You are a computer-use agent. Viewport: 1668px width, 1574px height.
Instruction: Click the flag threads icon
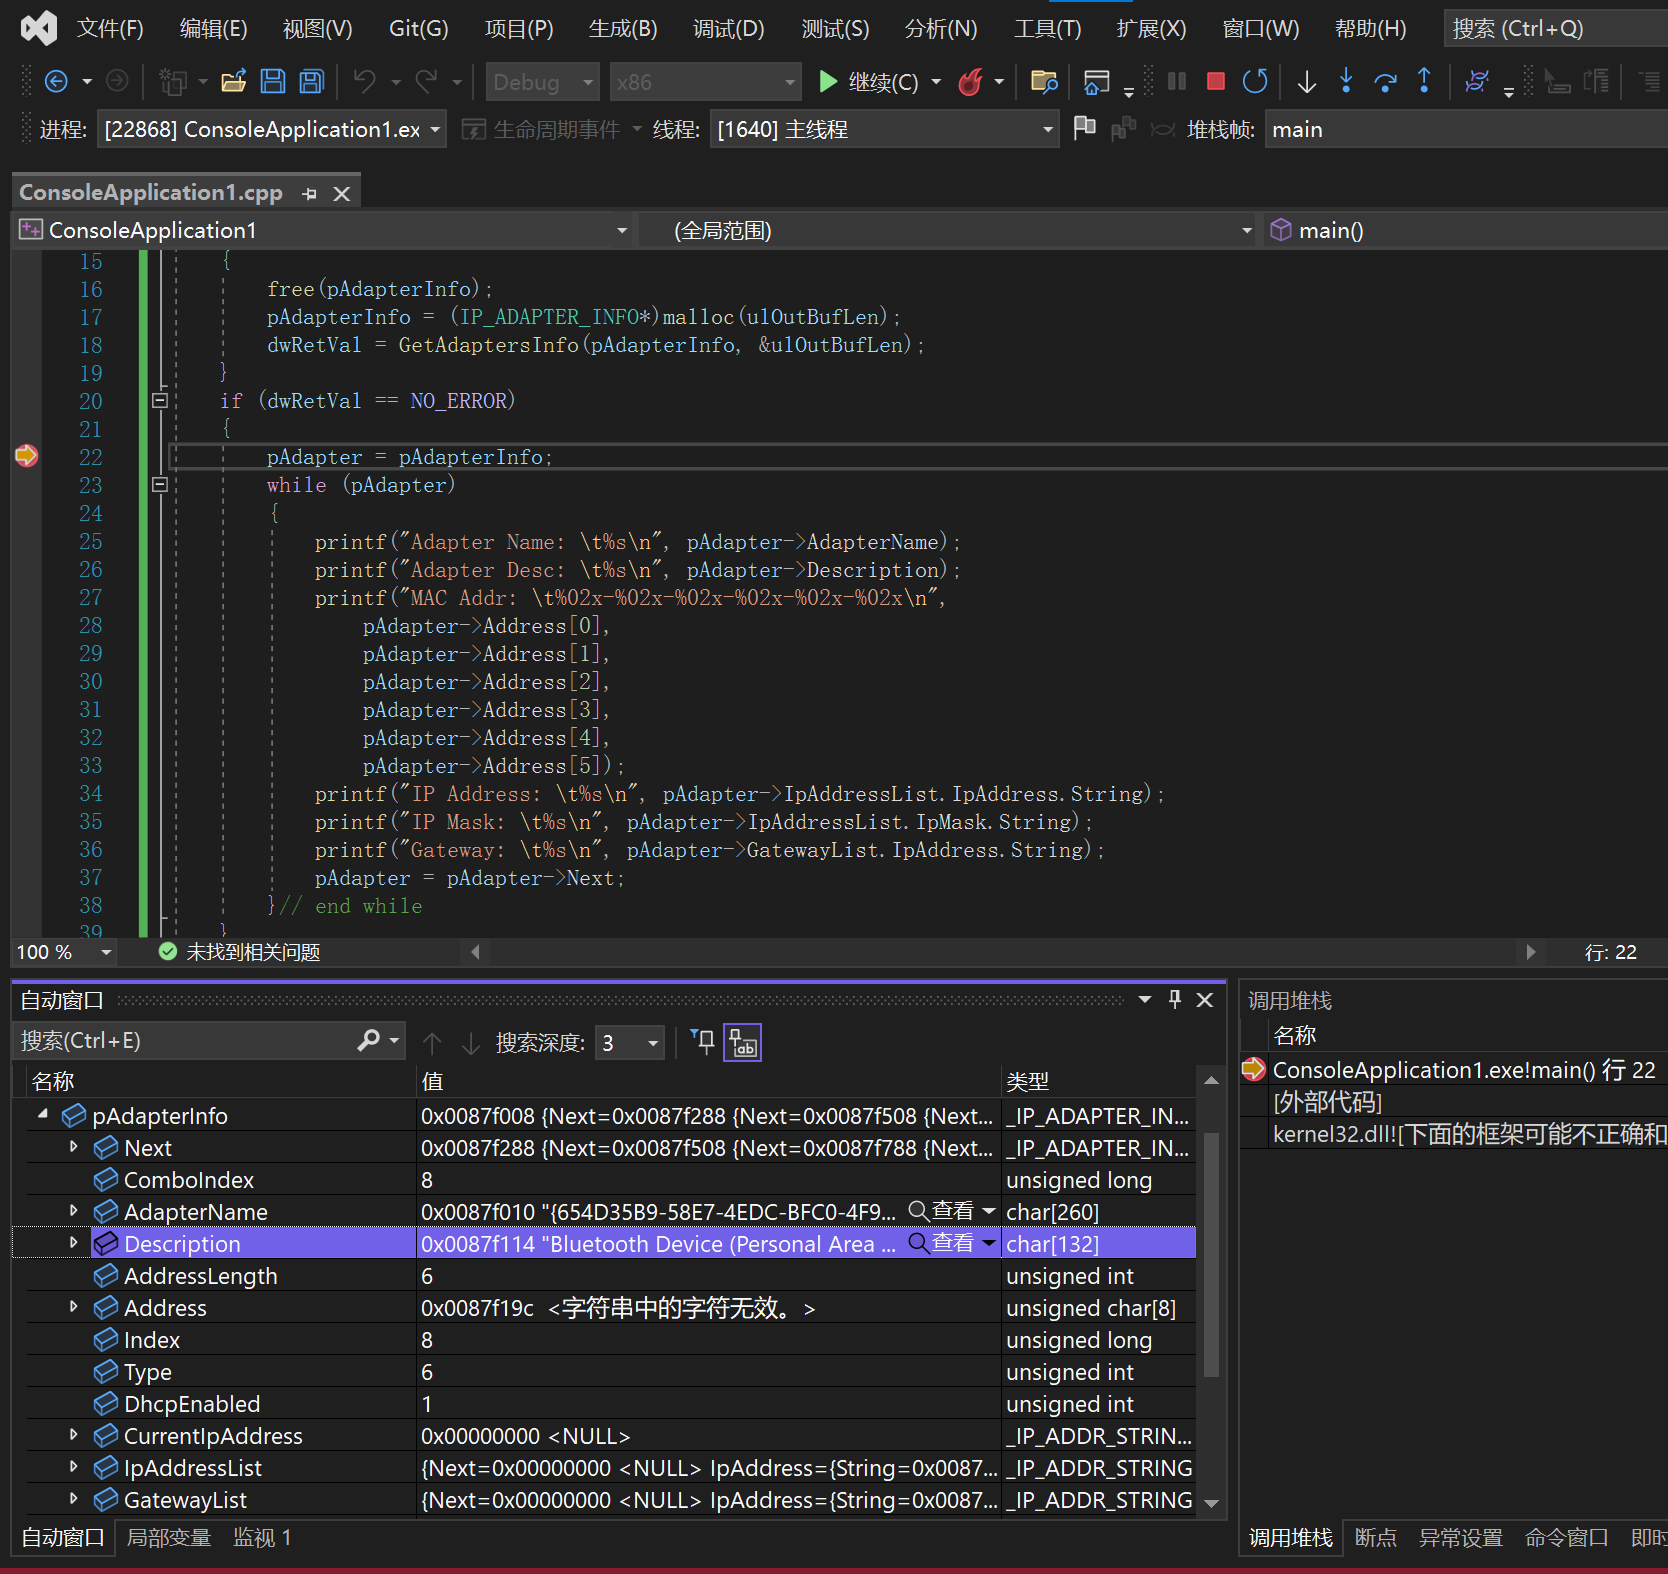[1084, 128]
